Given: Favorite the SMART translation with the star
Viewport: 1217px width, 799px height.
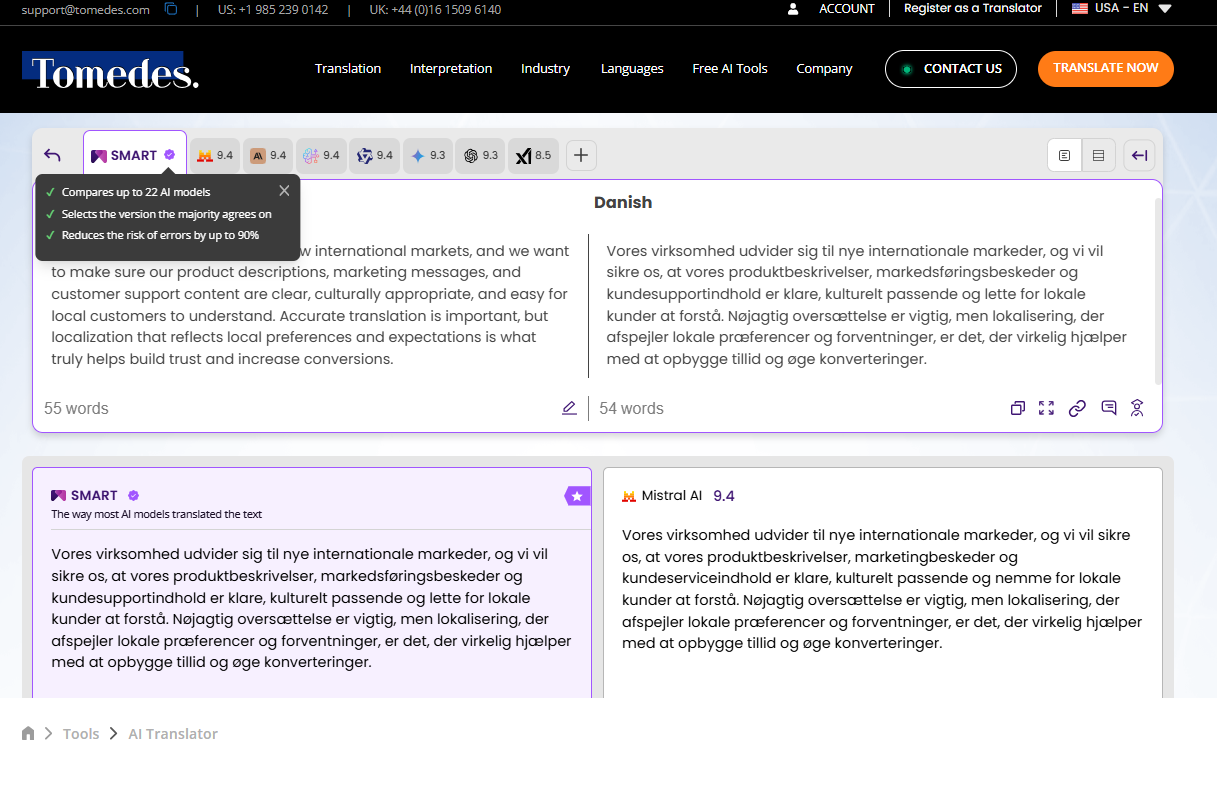Looking at the screenshot, I should click(x=577, y=495).
